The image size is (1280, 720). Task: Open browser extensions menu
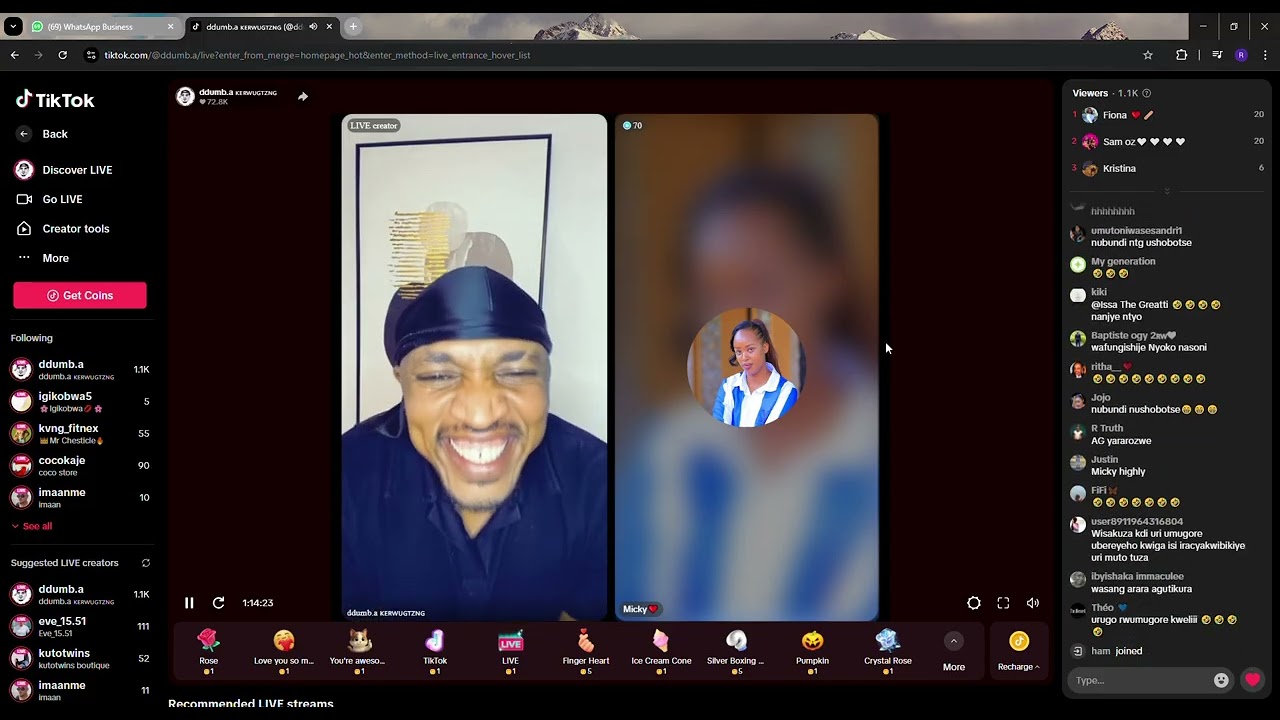tap(1181, 55)
